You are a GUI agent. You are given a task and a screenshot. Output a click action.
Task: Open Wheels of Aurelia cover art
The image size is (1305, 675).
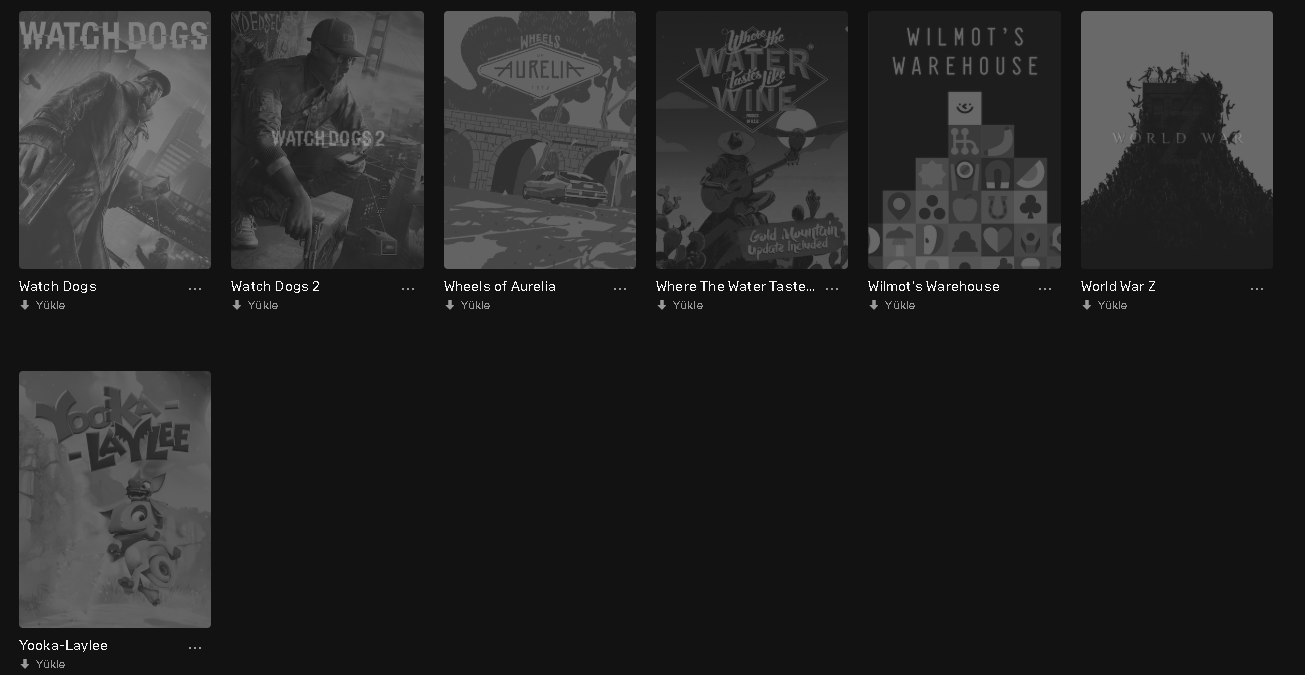(540, 140)
